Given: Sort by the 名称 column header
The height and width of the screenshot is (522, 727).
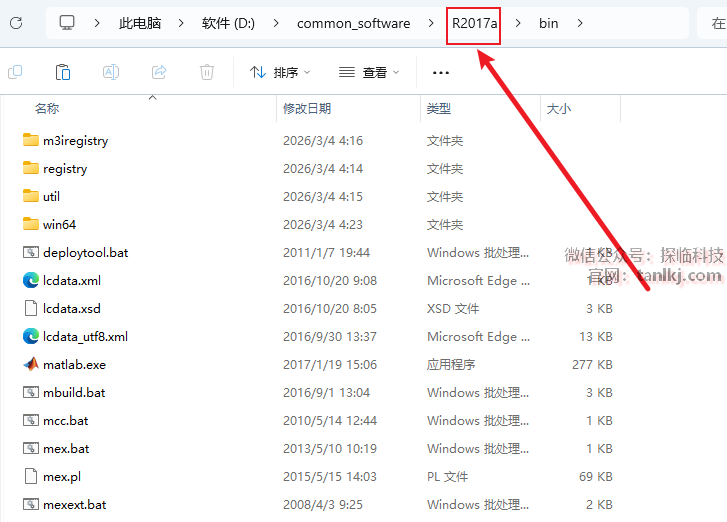Looking at the screenshot, I should 47,108.
